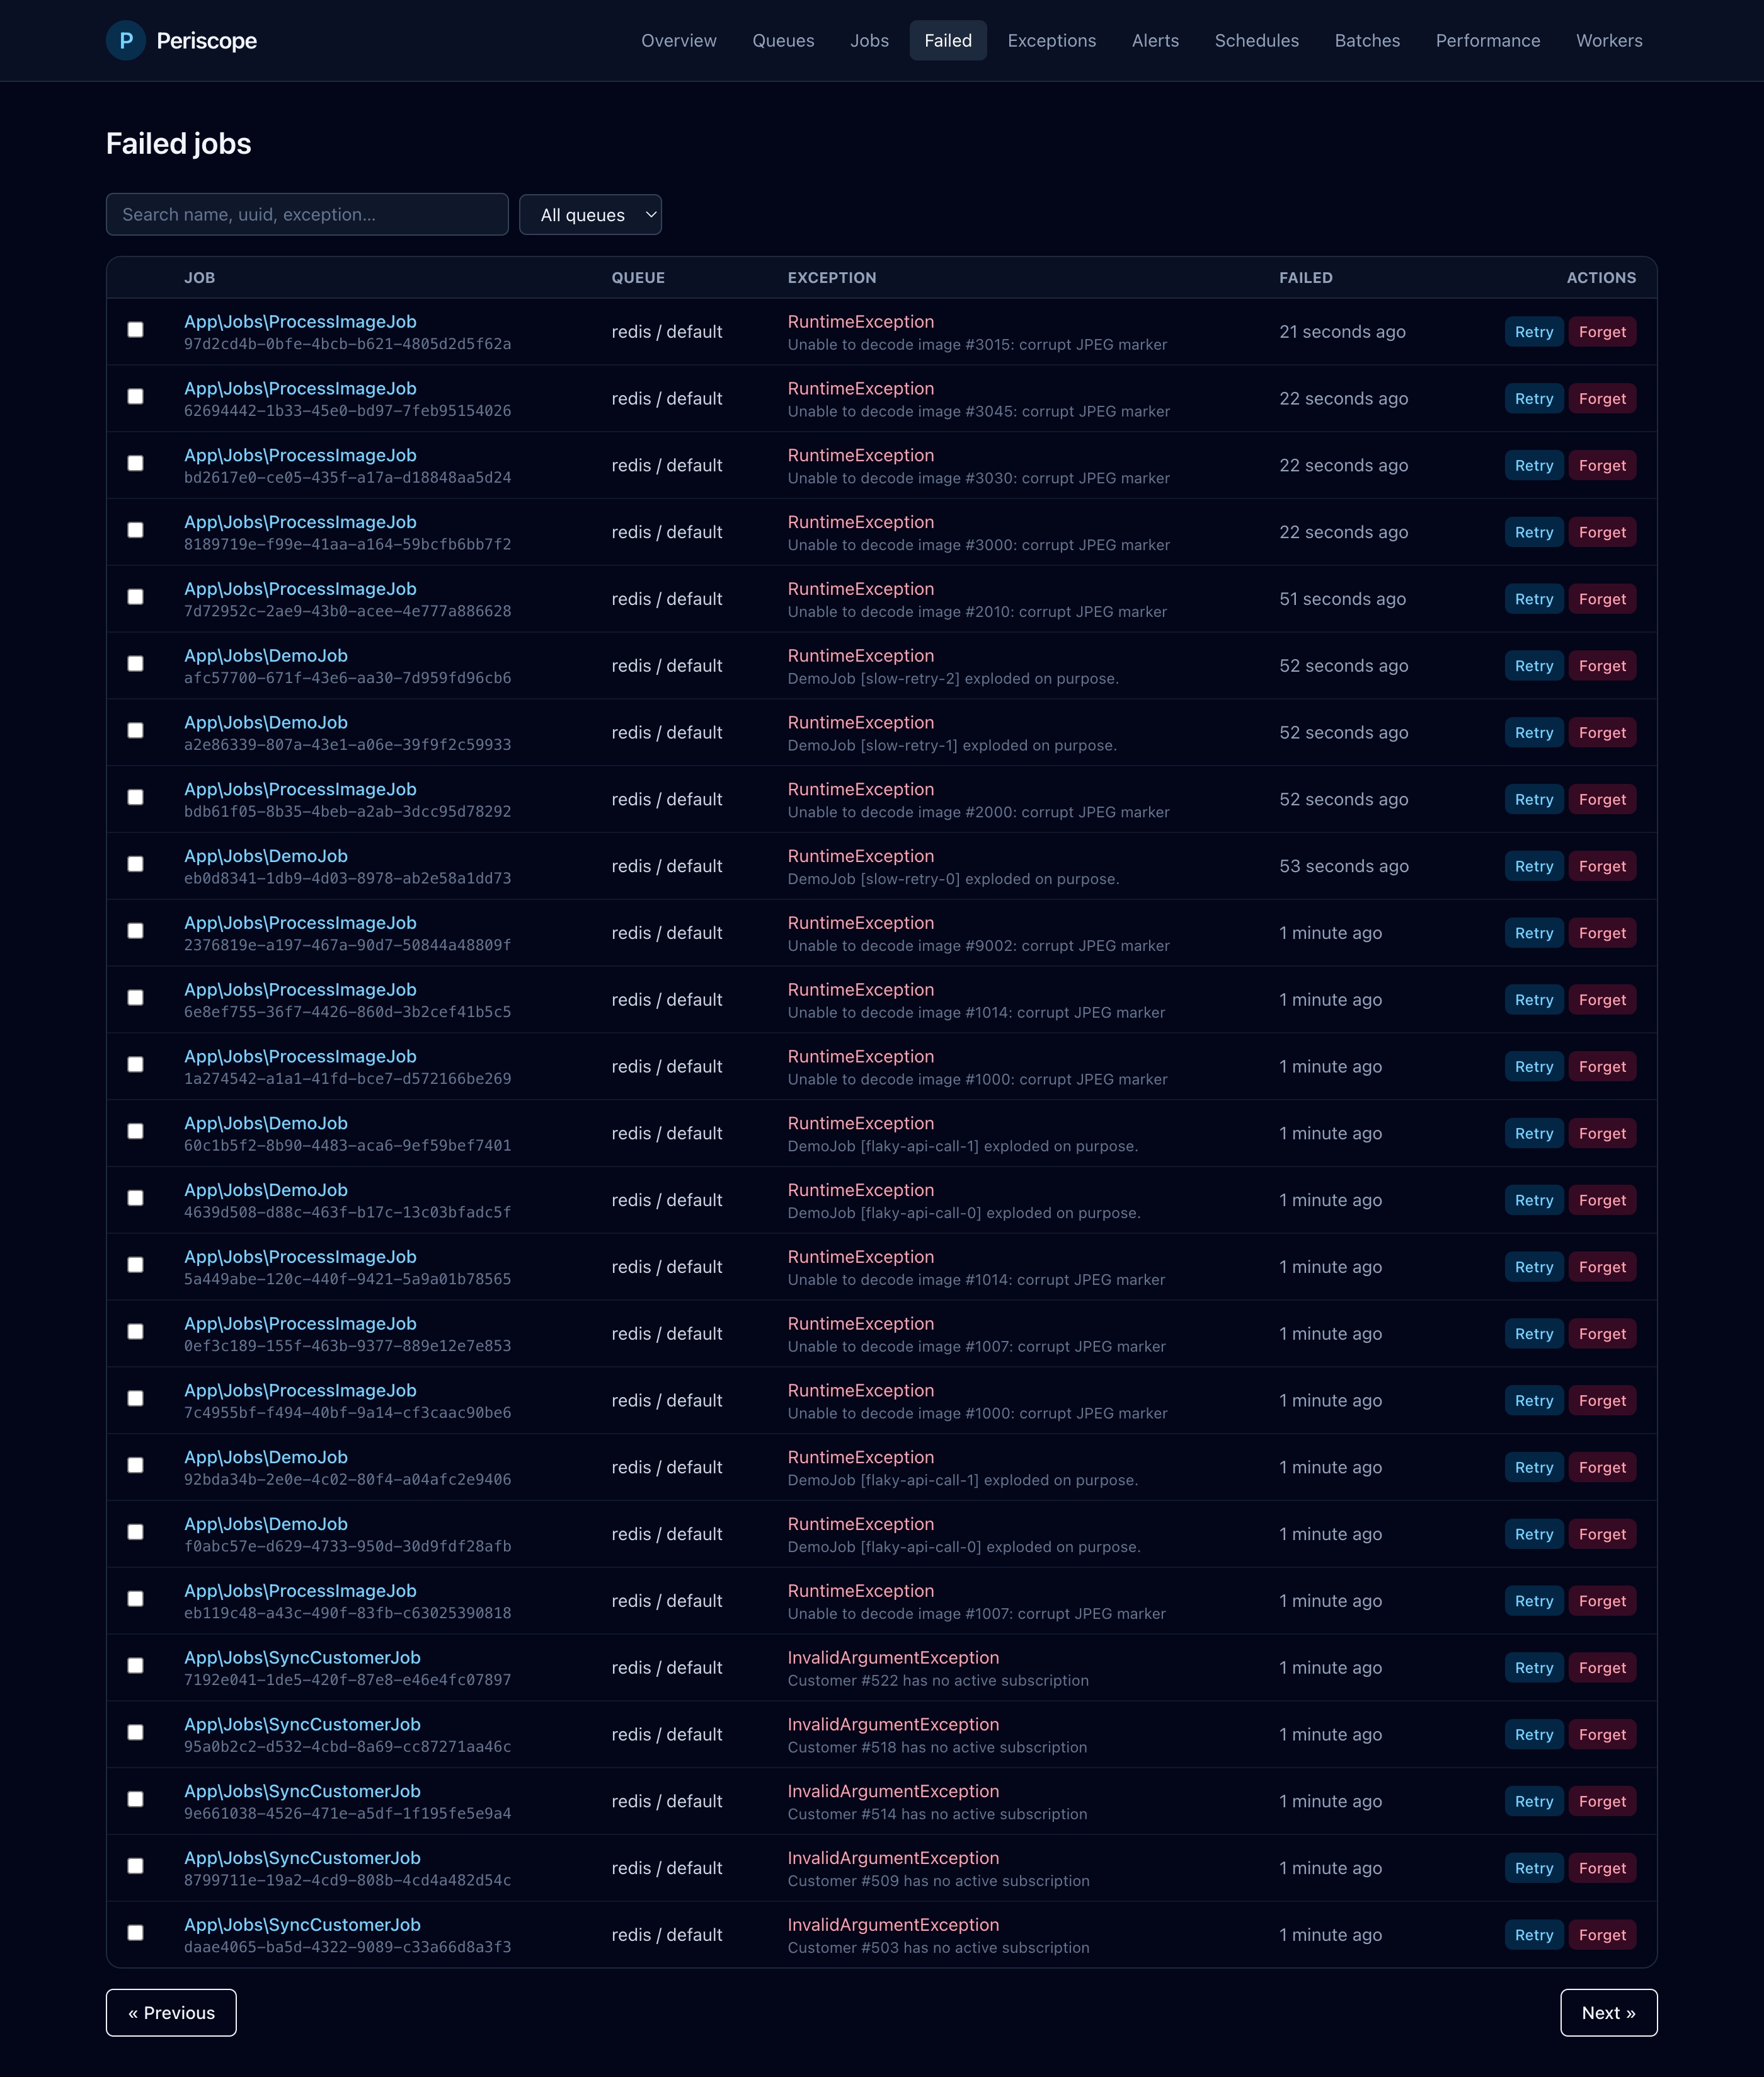Open the All queues dropdown
Image resolution: width=1764 pixels, height=2077 pixels.
point(590,214)
